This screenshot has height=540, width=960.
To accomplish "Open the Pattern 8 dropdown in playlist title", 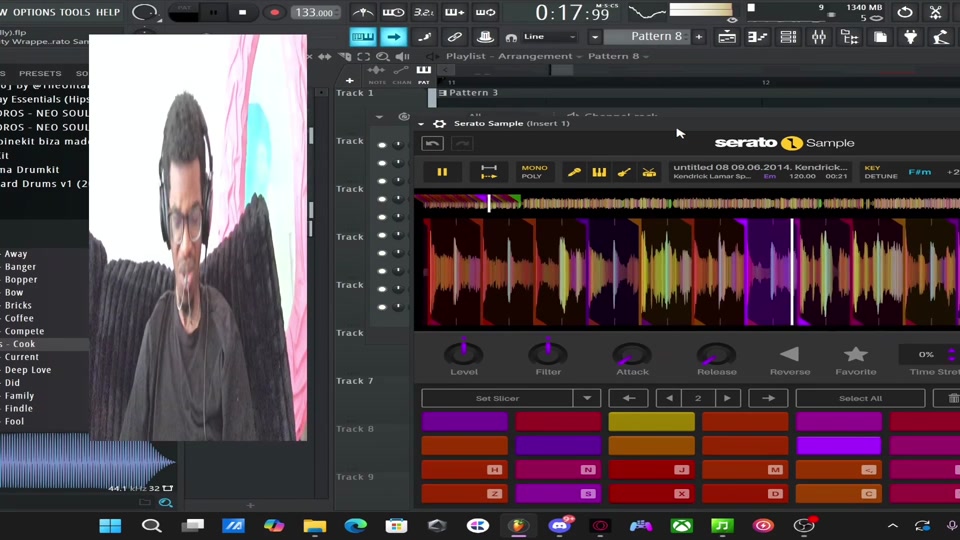I will pyautogui.click(x=618, y=56).
